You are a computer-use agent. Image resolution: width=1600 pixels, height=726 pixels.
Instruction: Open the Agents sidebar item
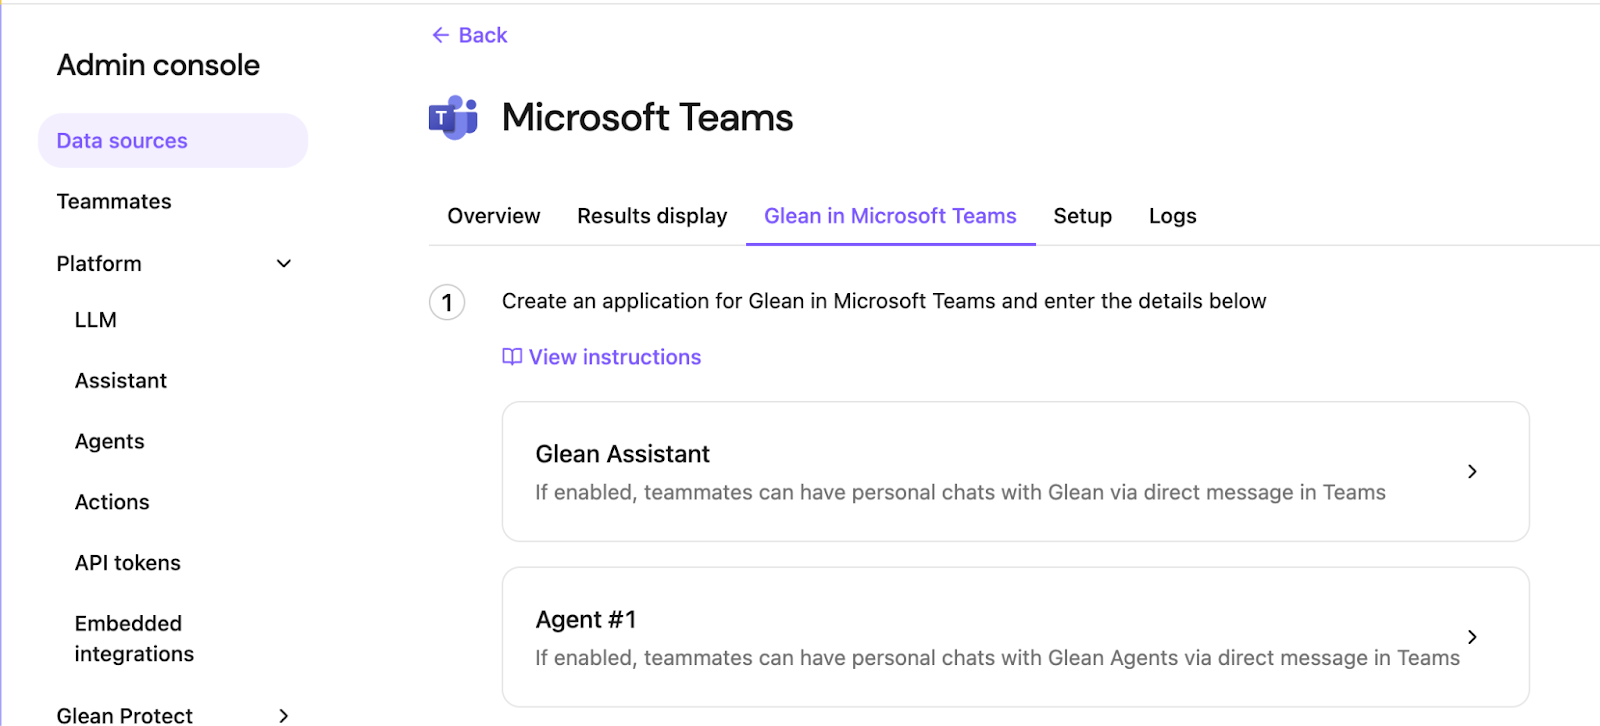(x=110, y=442)
